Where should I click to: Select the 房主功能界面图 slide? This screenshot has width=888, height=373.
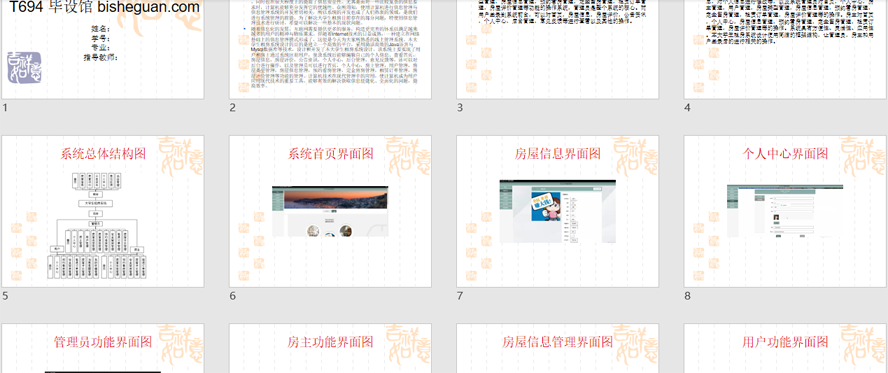click(x=330, y=348)
